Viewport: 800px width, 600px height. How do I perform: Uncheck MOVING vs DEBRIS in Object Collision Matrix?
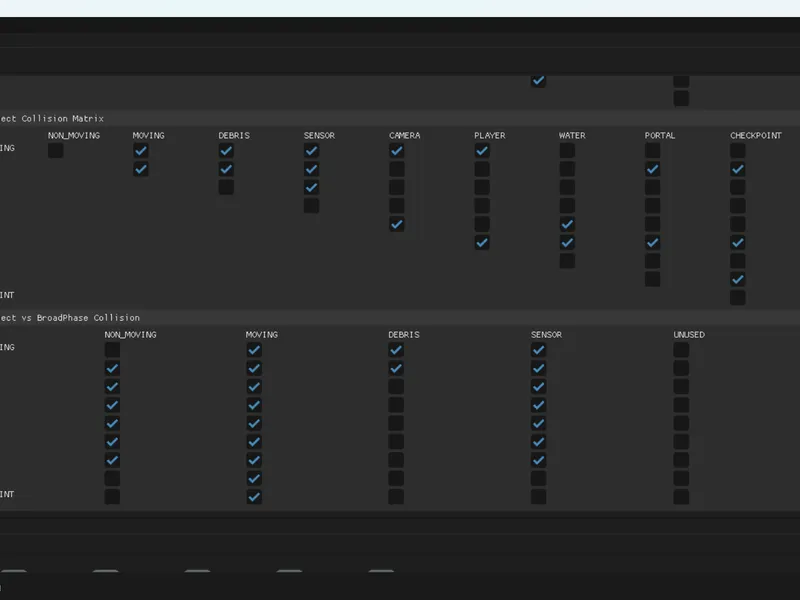226,169
